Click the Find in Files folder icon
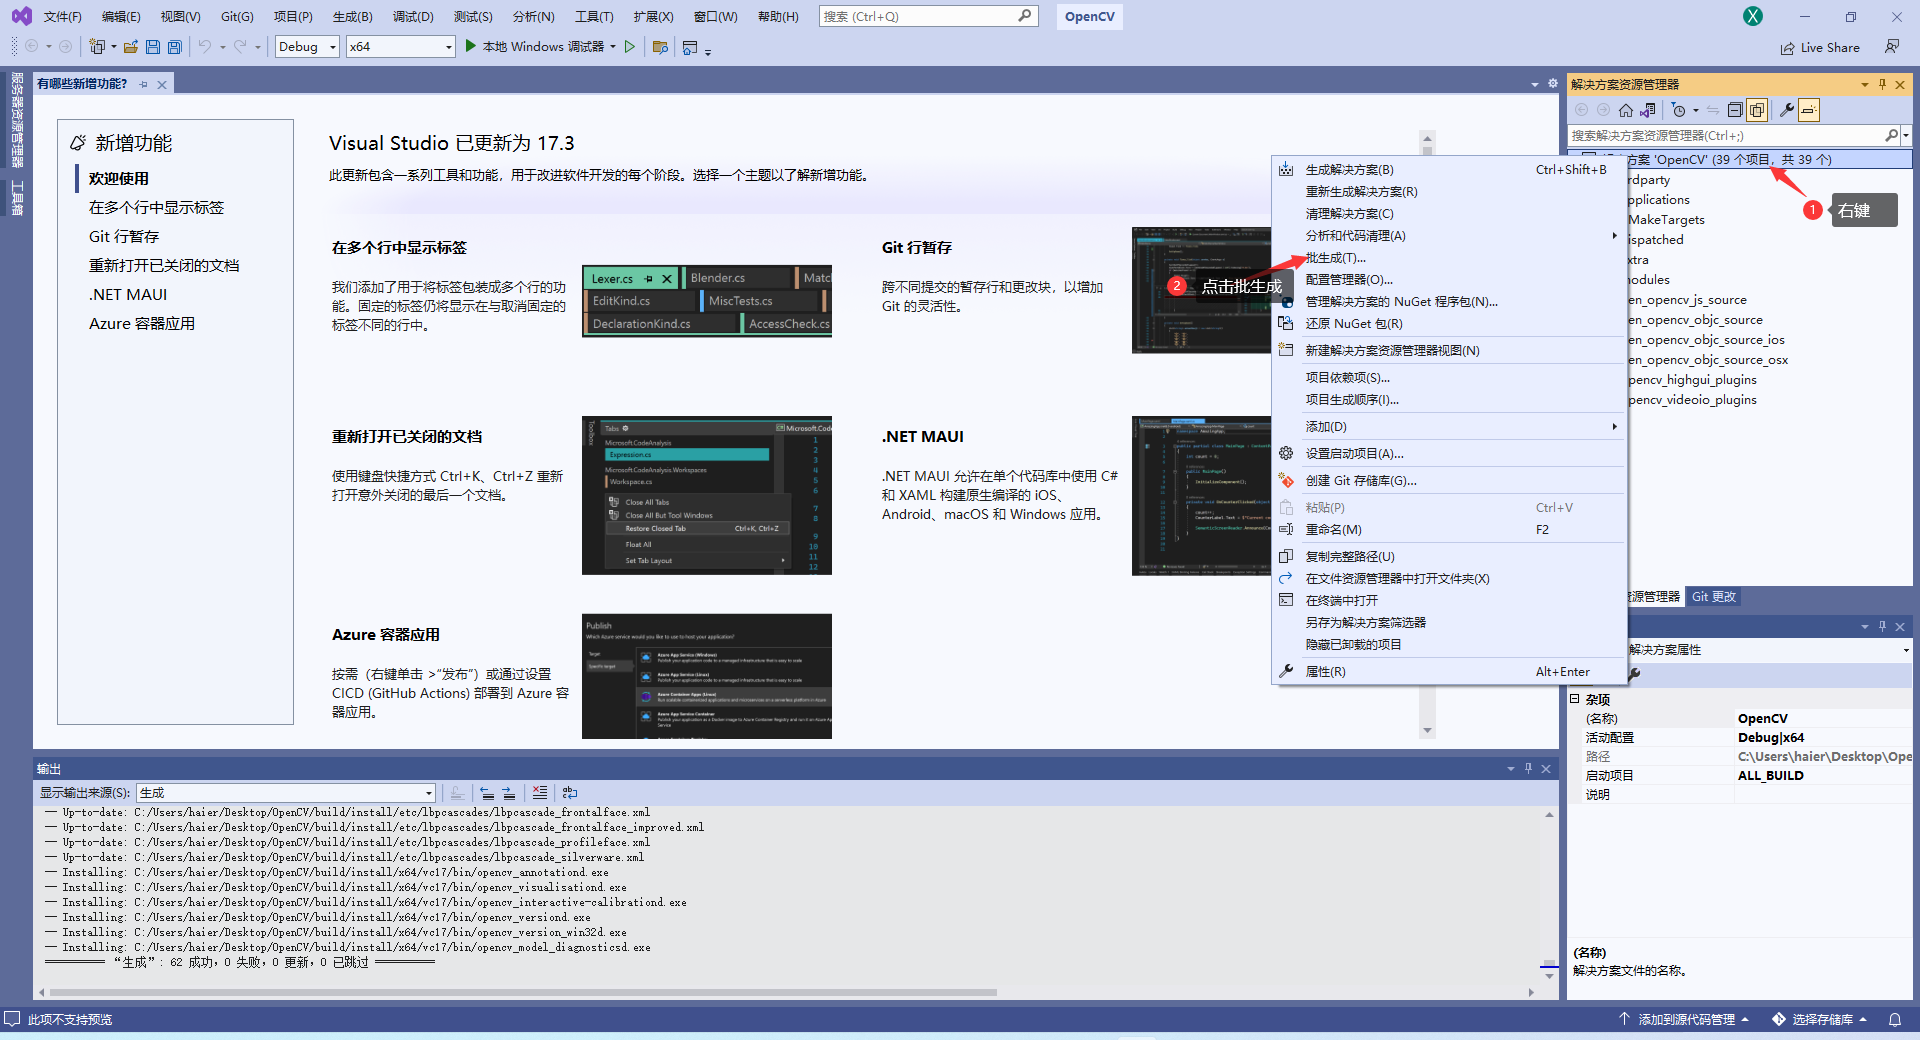Viewport: 1920px width, 1040px height. 660,47
